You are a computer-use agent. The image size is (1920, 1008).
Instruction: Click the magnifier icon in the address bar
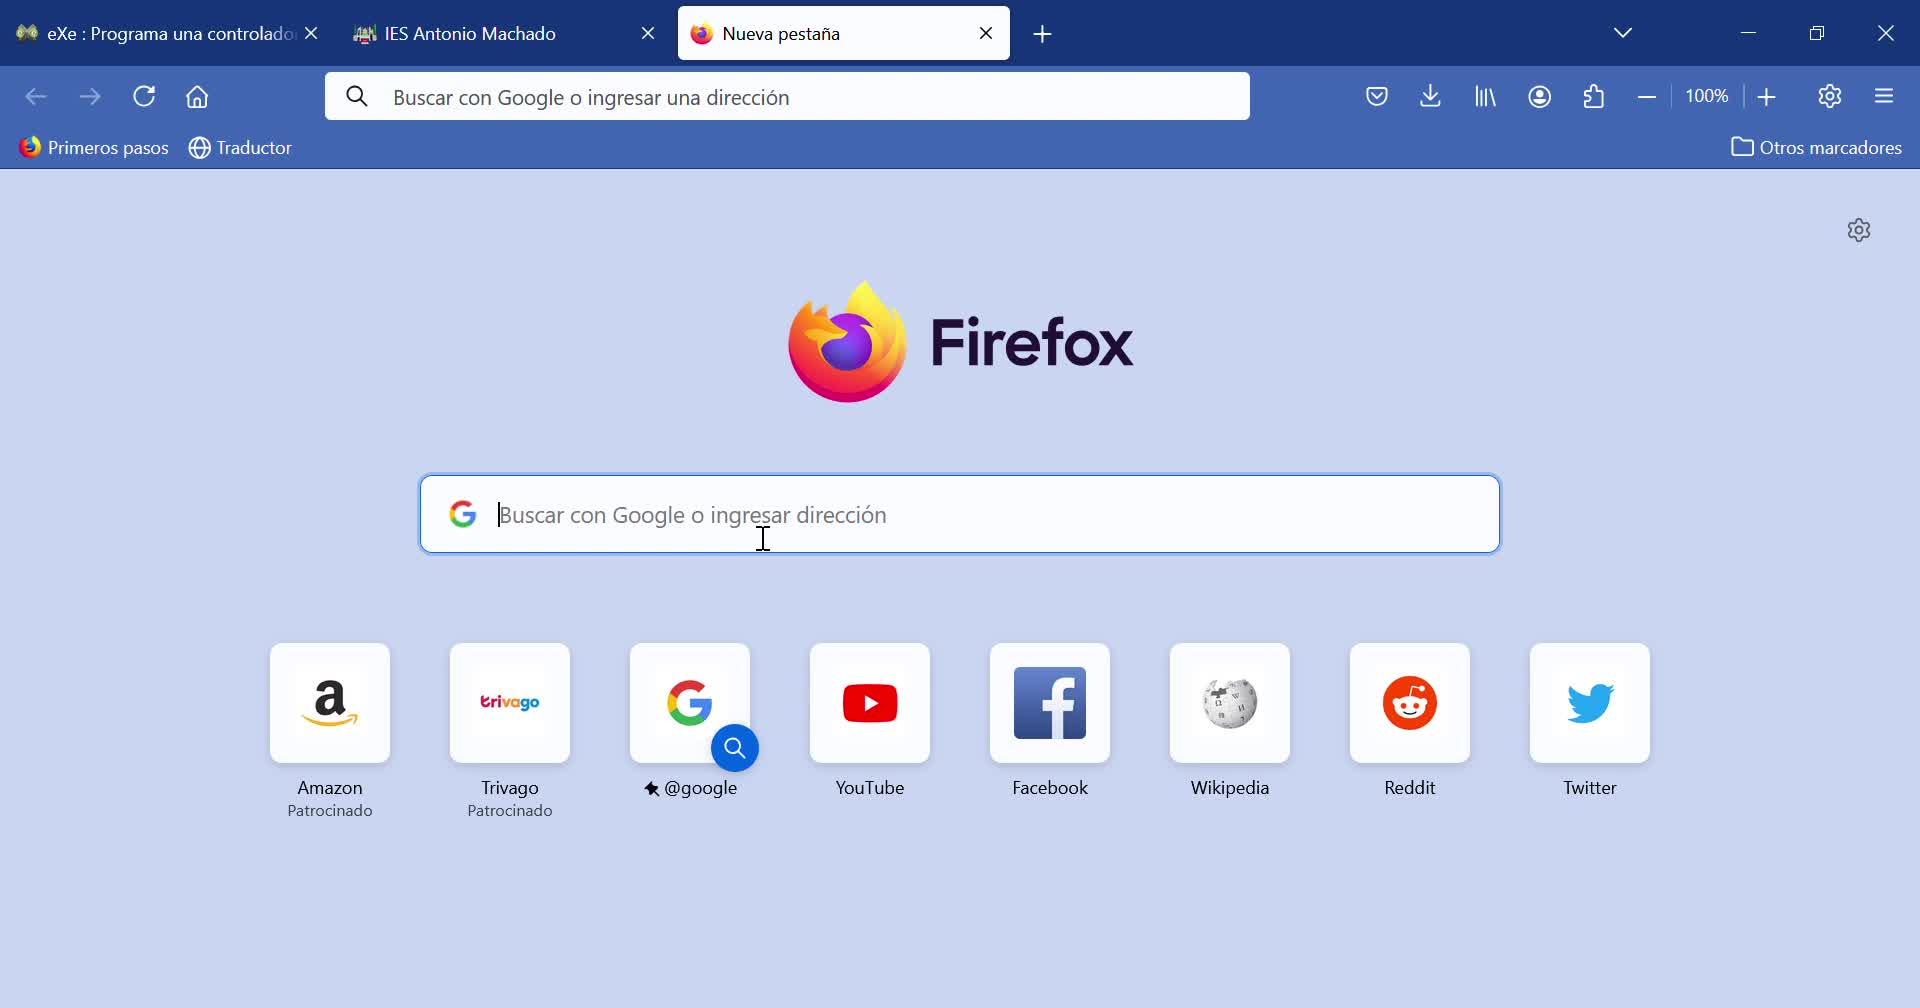click(x=357, y=97)
